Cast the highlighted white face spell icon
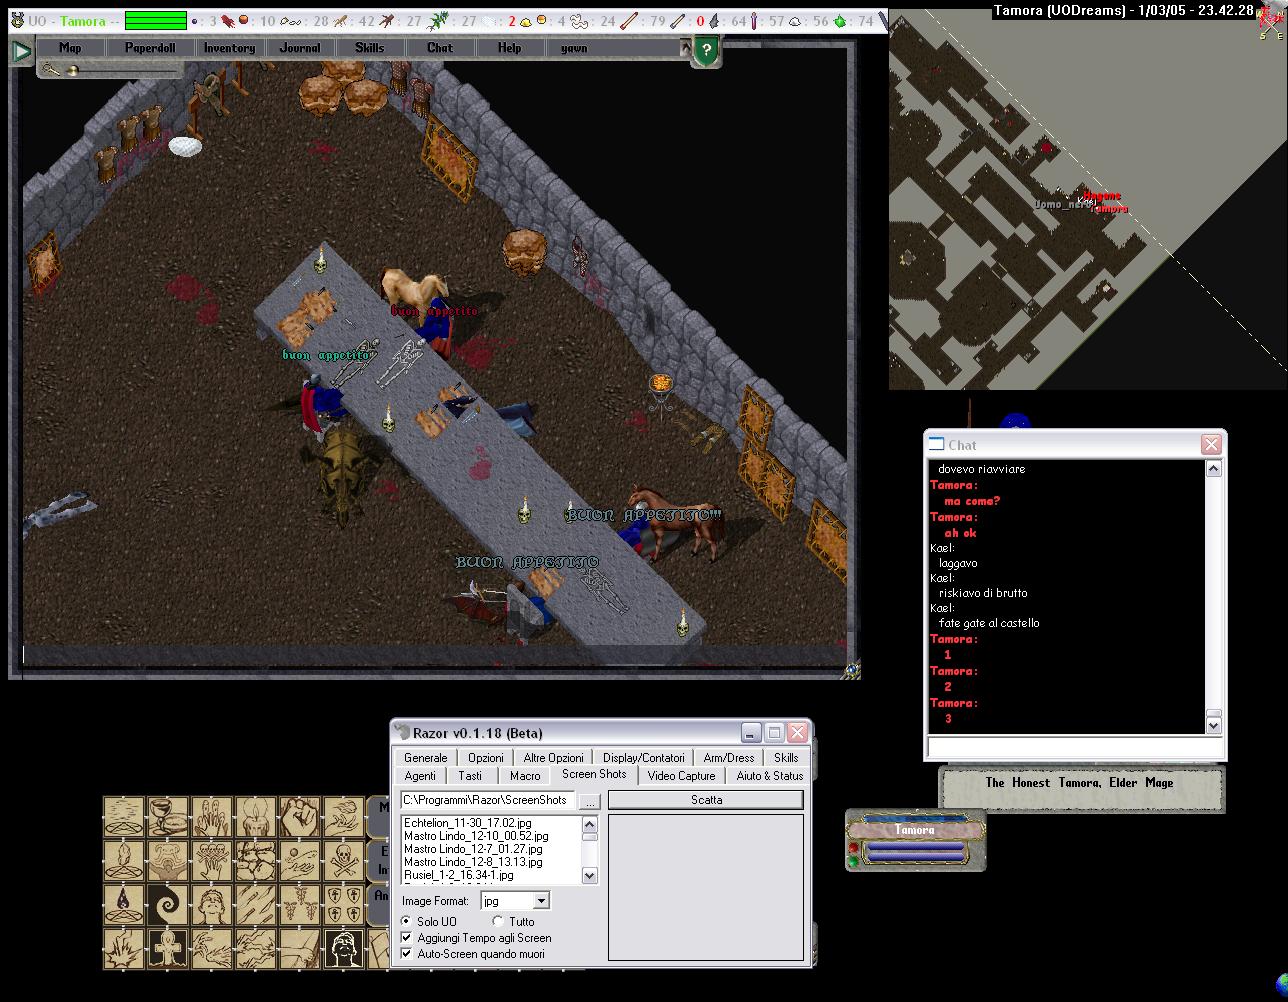 tap(343, 949)
